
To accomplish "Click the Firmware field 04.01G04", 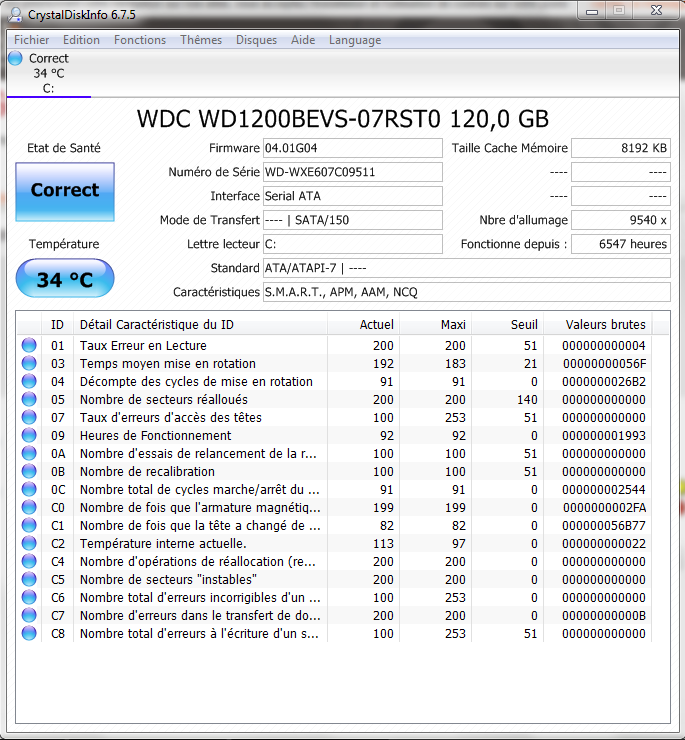I will point(353,148).
